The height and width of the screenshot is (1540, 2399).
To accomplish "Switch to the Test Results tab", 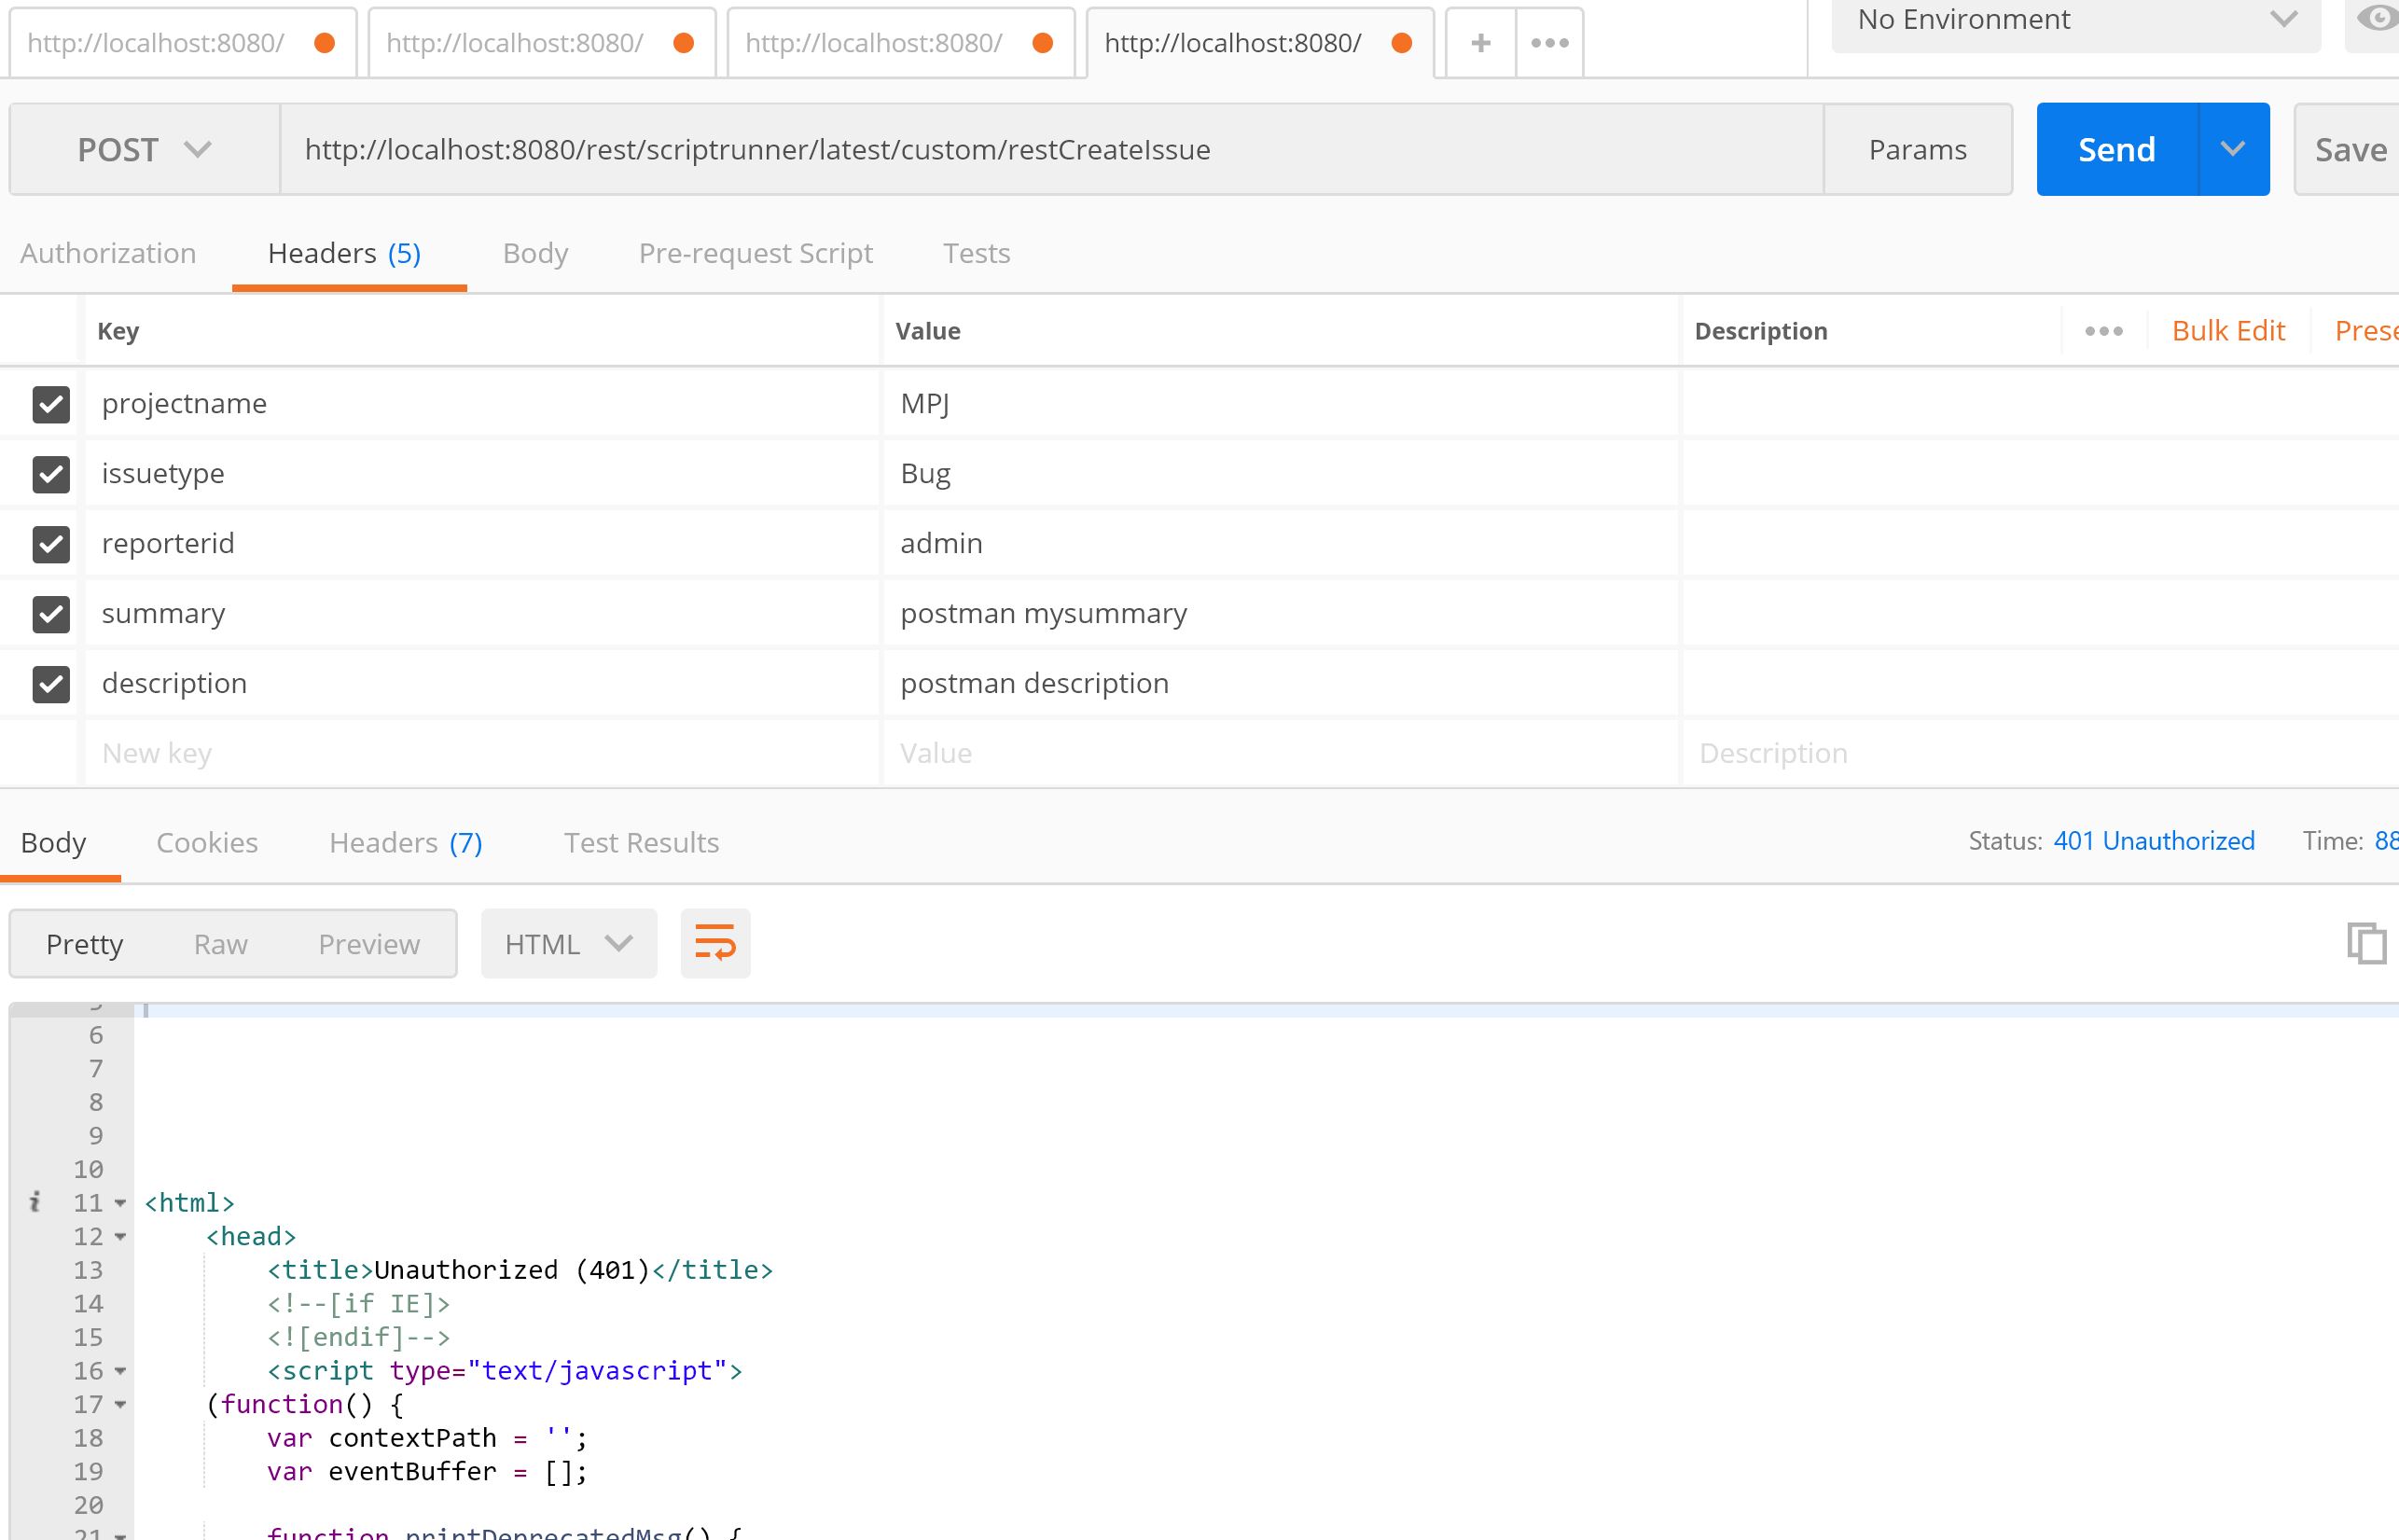I will pos(640,842).
